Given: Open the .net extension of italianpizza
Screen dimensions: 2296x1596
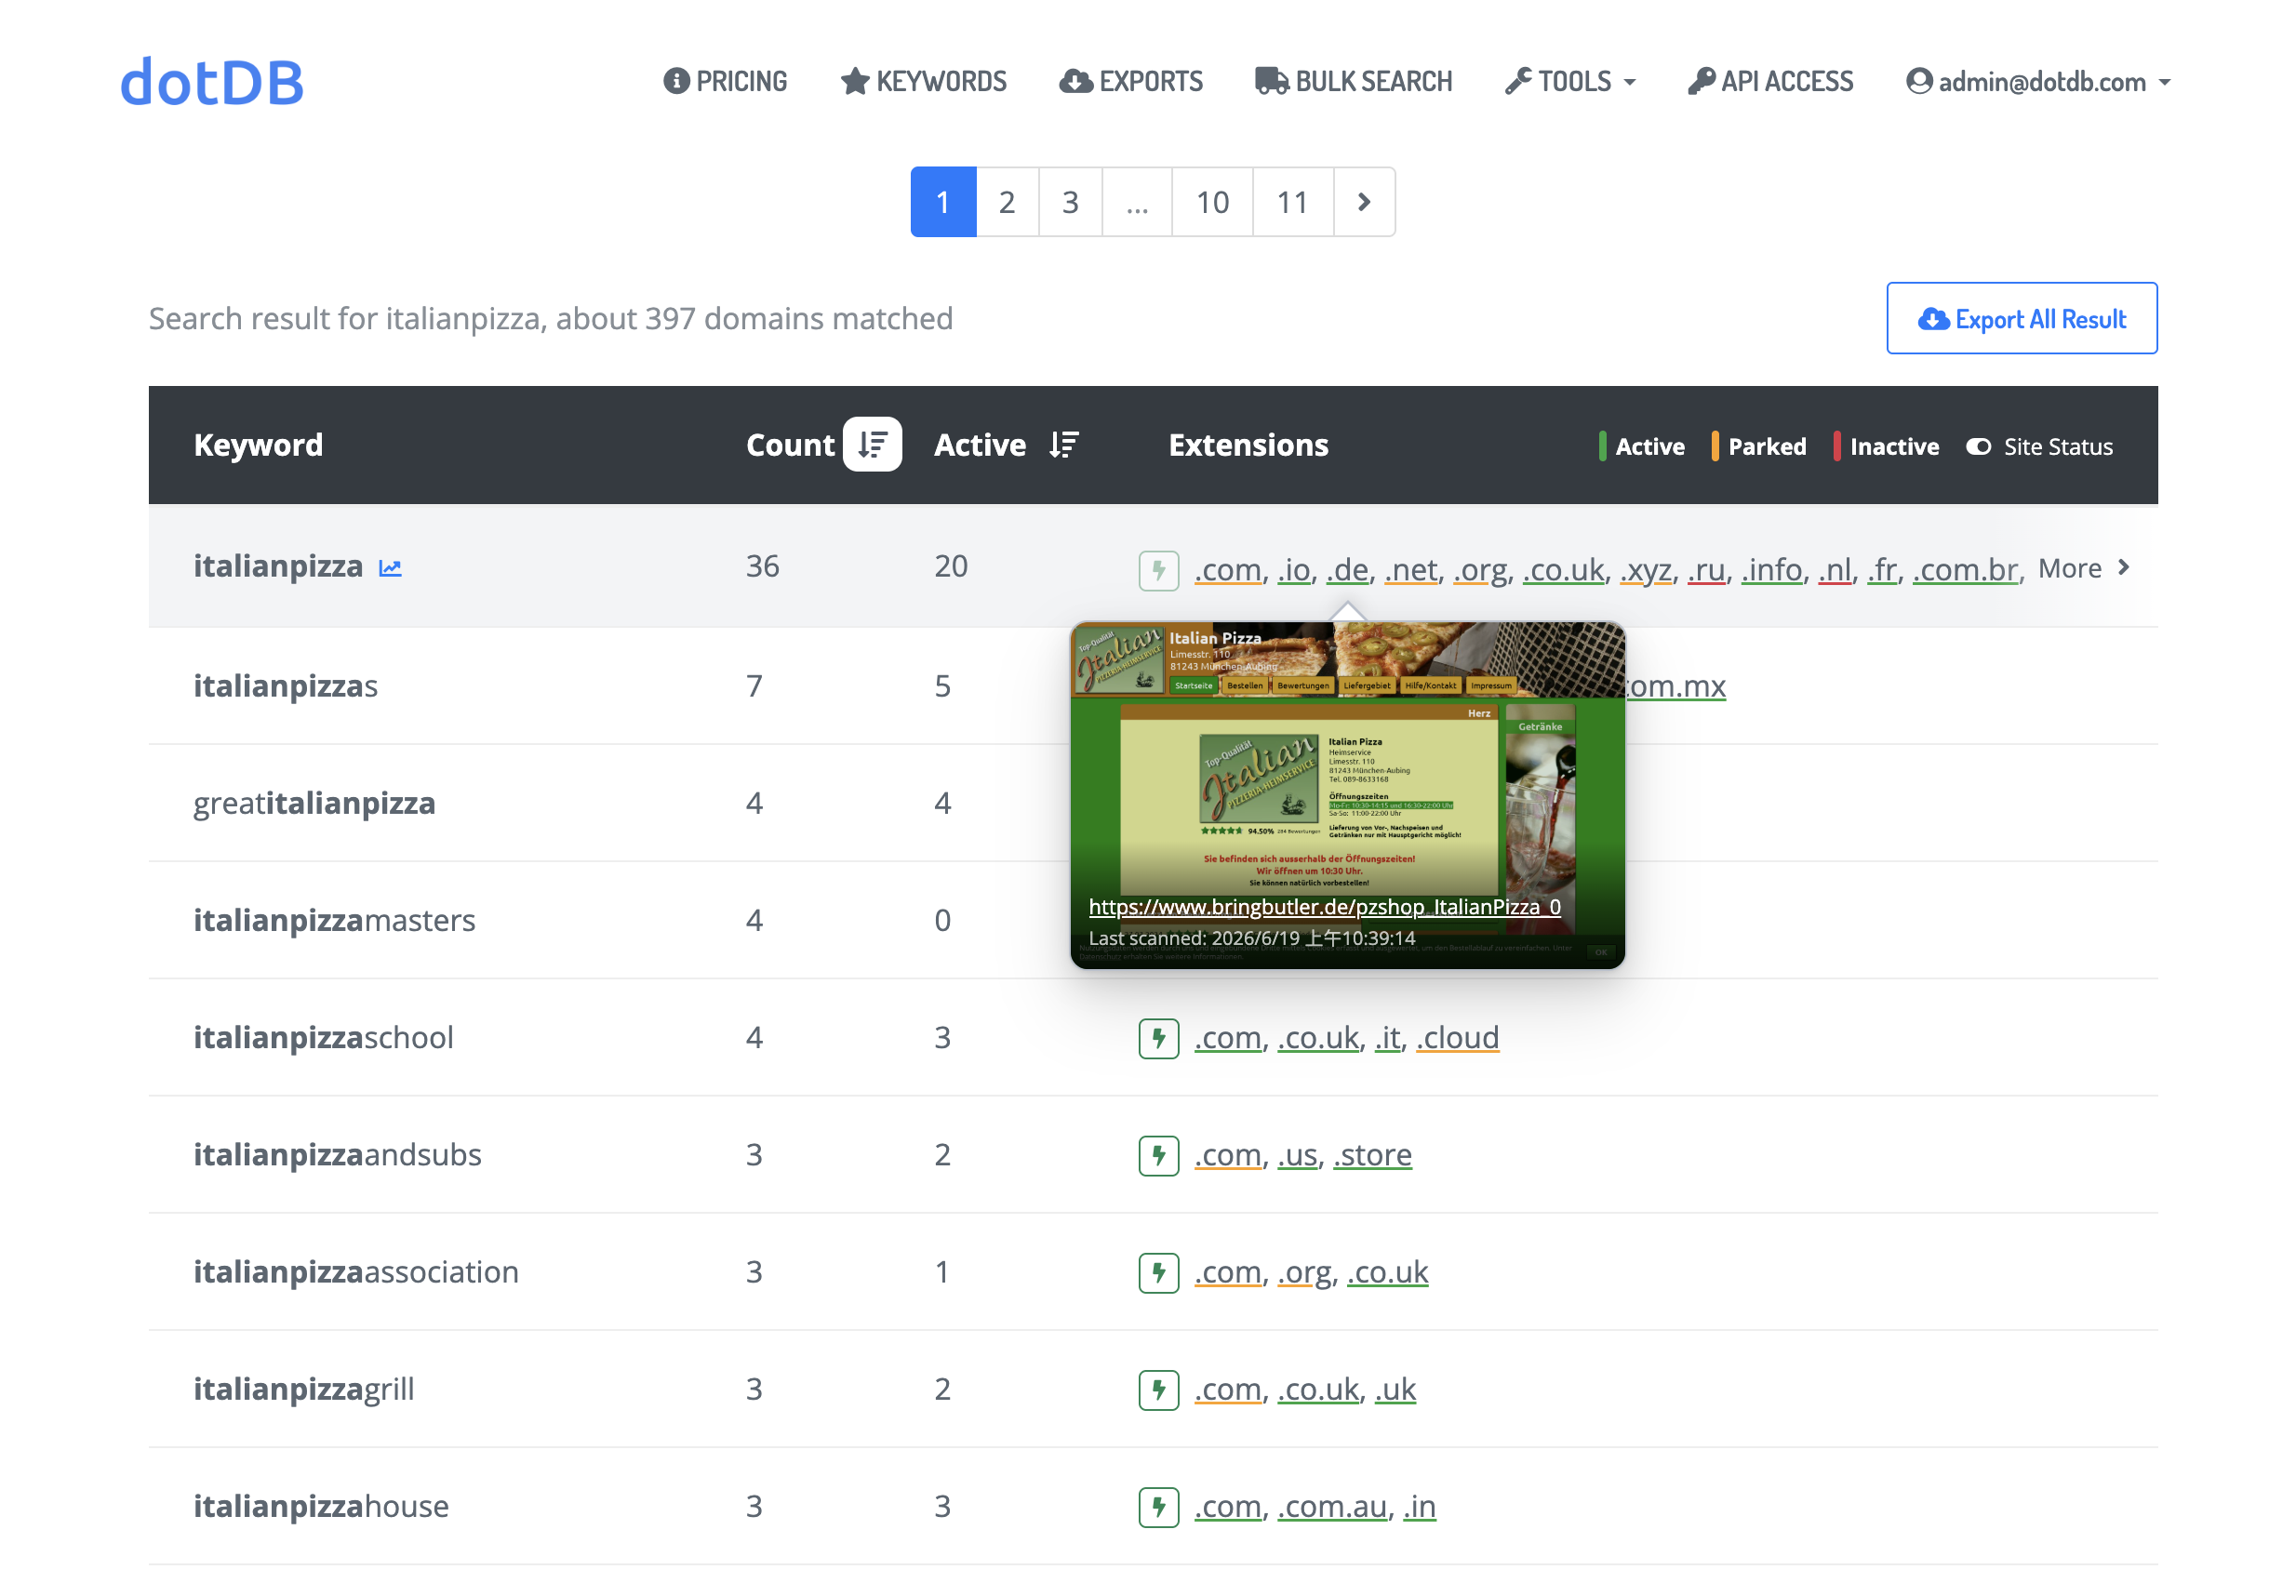Looking at the screenshot, I should pos(1411,569).
